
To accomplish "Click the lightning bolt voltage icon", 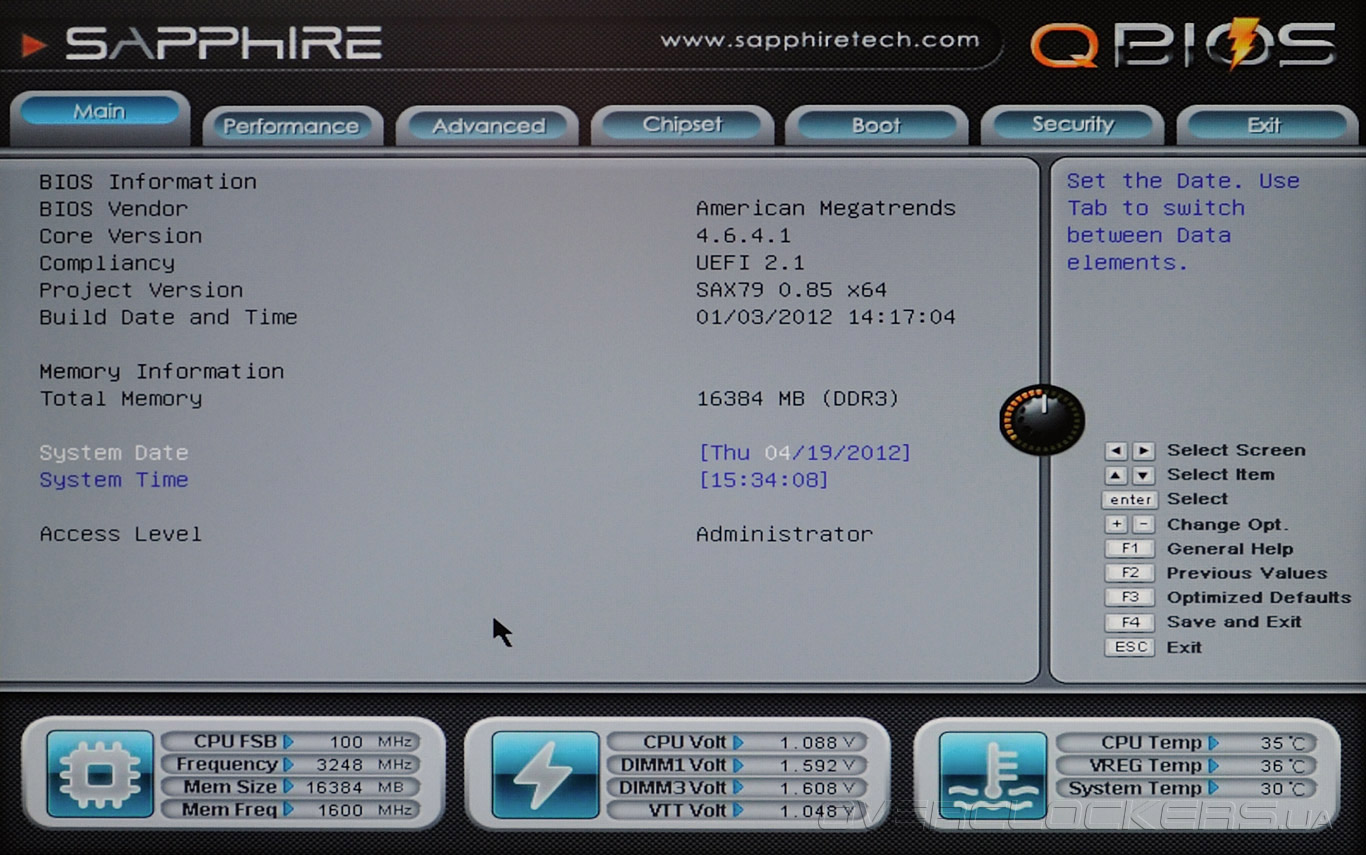I will (x=545, y=775).
